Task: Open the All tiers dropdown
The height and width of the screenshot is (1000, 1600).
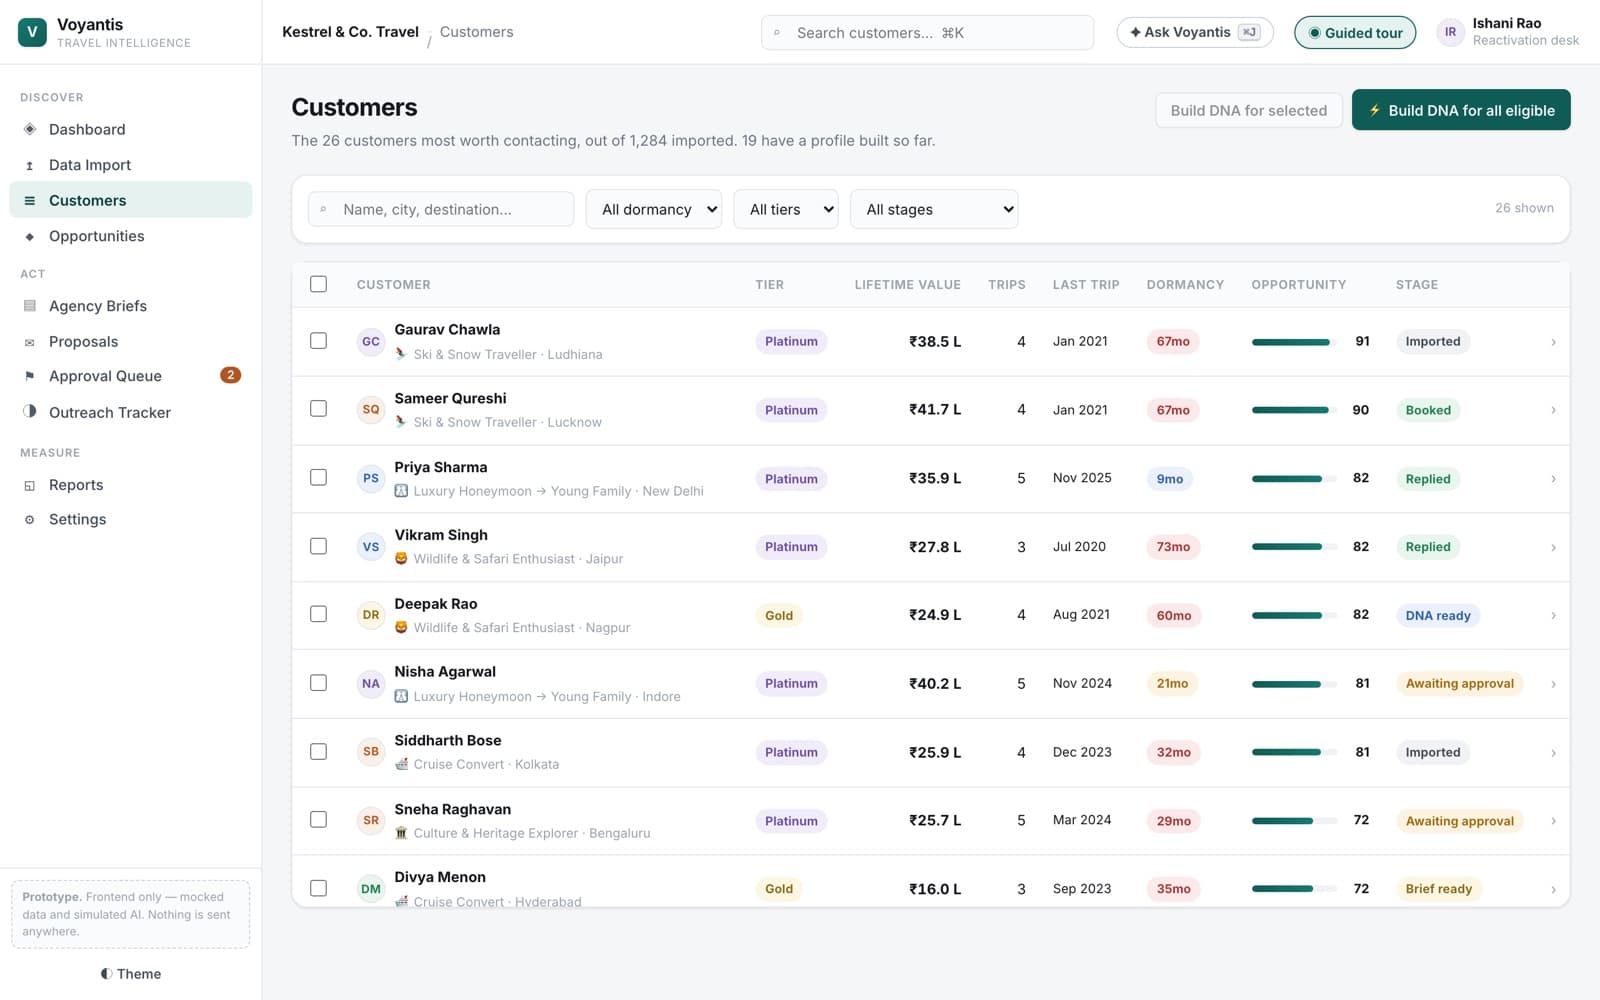Action: [786, 209]
